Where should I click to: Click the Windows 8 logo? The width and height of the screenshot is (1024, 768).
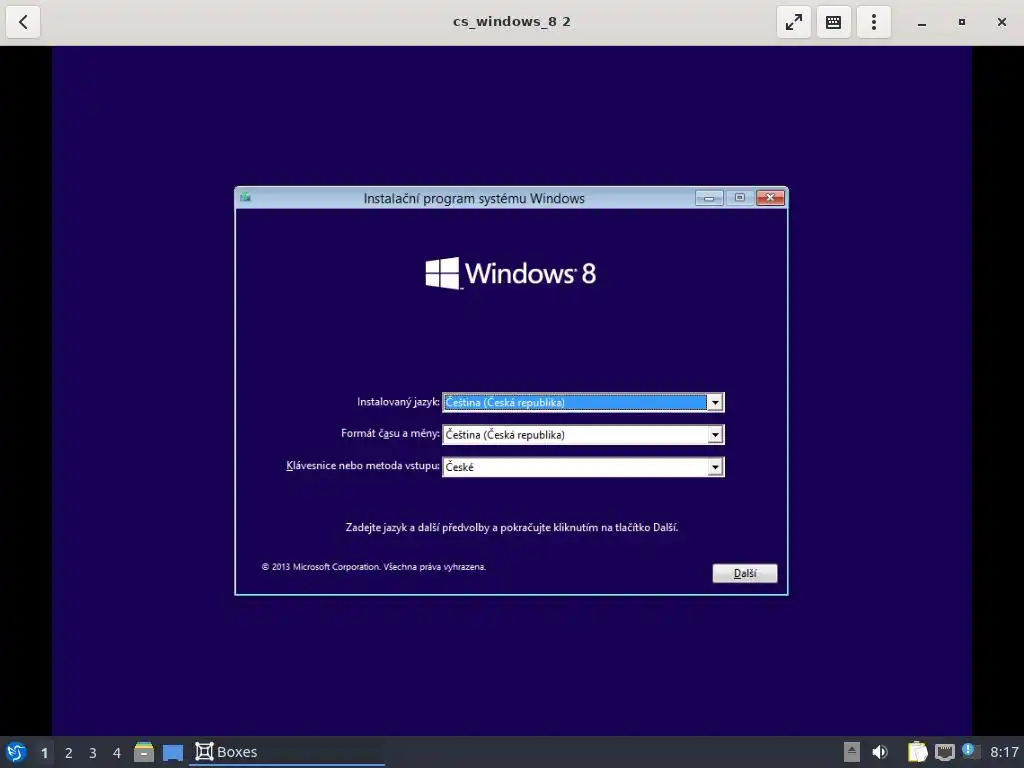point(511,273)
